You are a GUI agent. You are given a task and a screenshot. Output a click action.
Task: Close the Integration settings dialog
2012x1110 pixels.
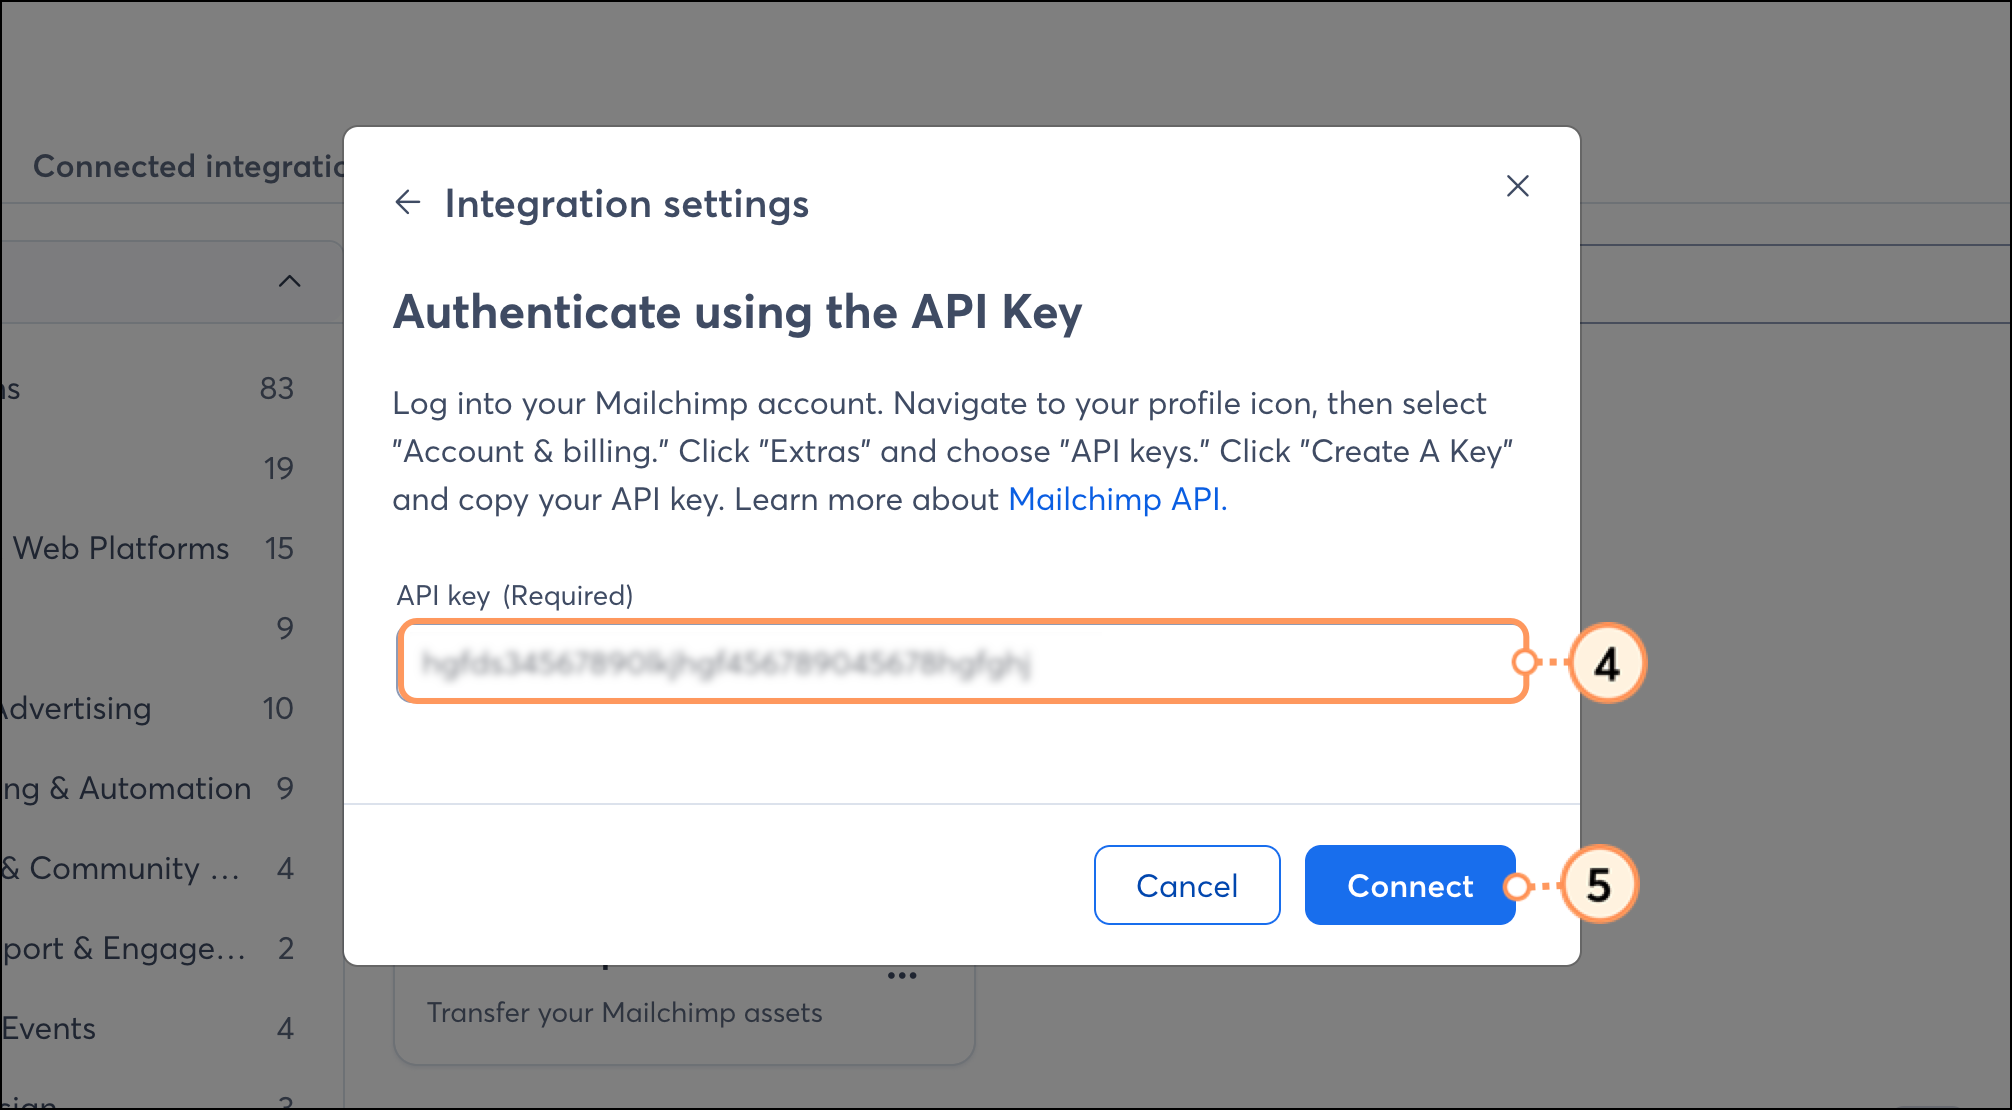(x=1517, y=186)
